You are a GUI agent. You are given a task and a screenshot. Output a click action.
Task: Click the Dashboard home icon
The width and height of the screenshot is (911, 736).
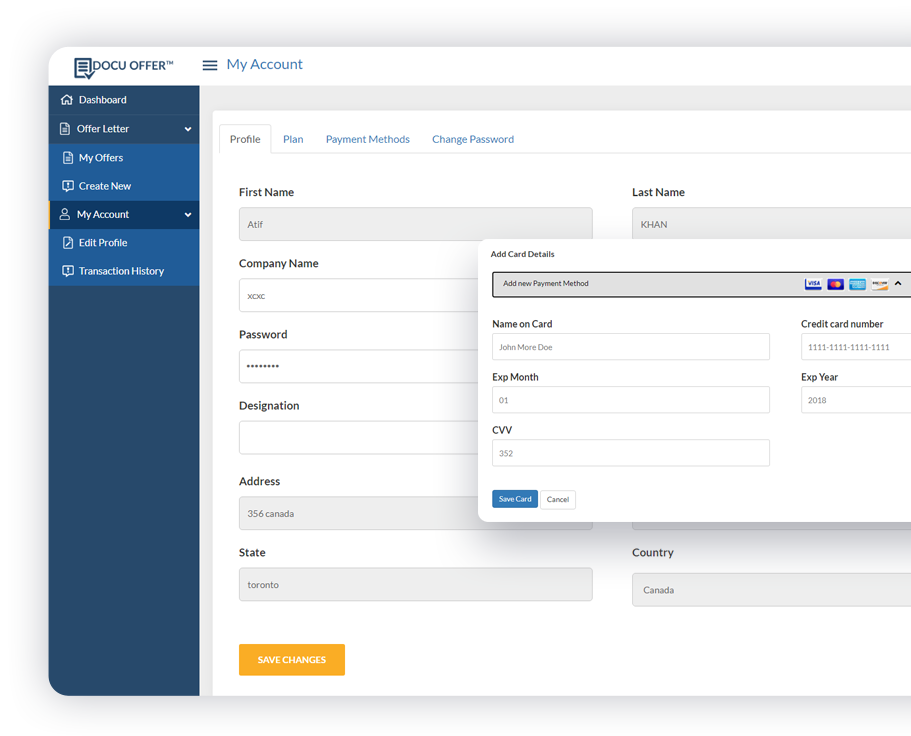(x=67, y=100)
